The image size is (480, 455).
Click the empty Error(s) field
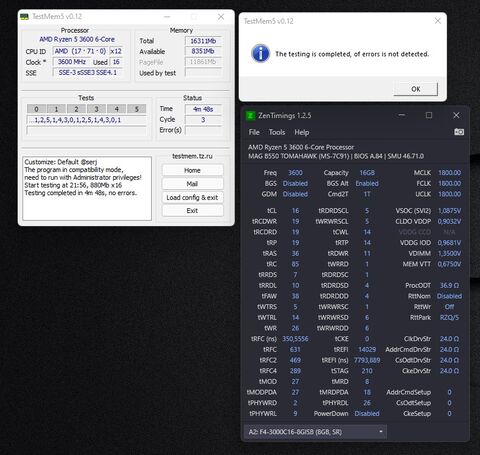tap(203, 130)
